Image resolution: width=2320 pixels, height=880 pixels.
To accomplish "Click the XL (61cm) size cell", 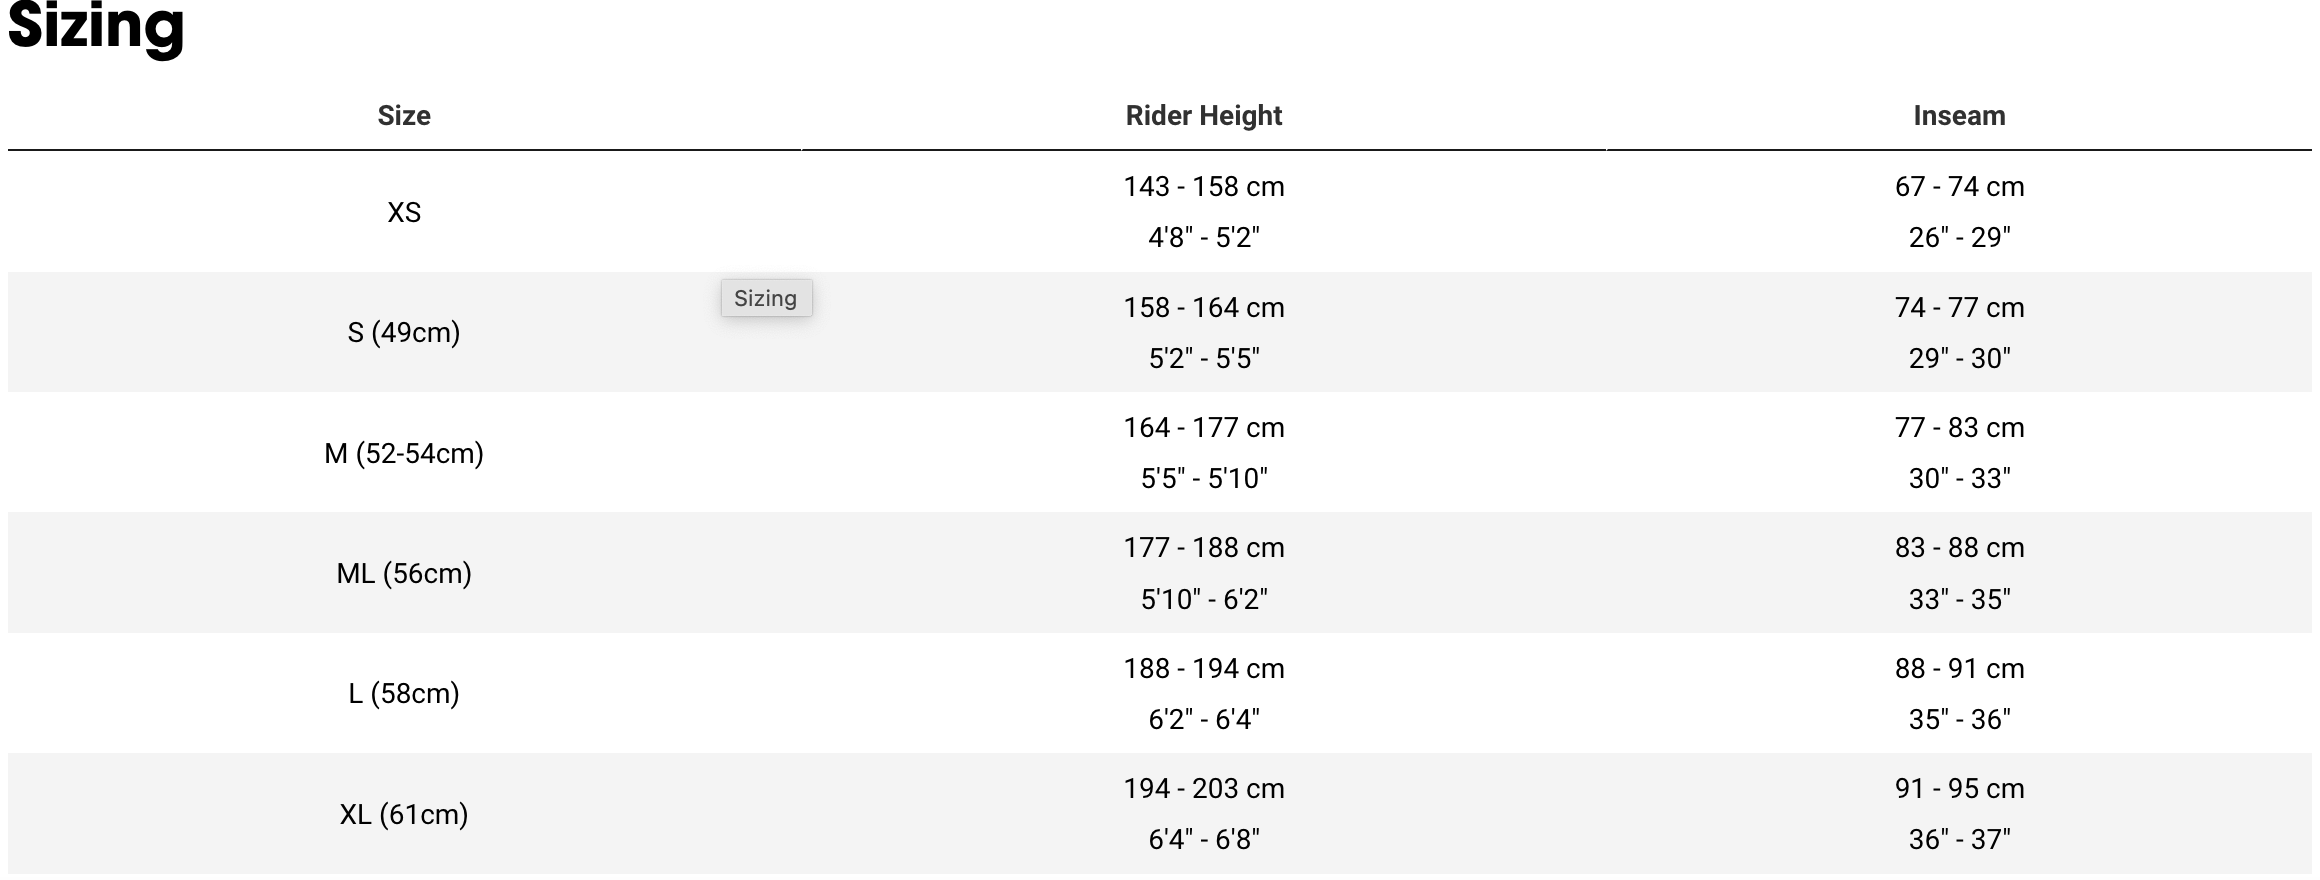I will coord(404,814).
